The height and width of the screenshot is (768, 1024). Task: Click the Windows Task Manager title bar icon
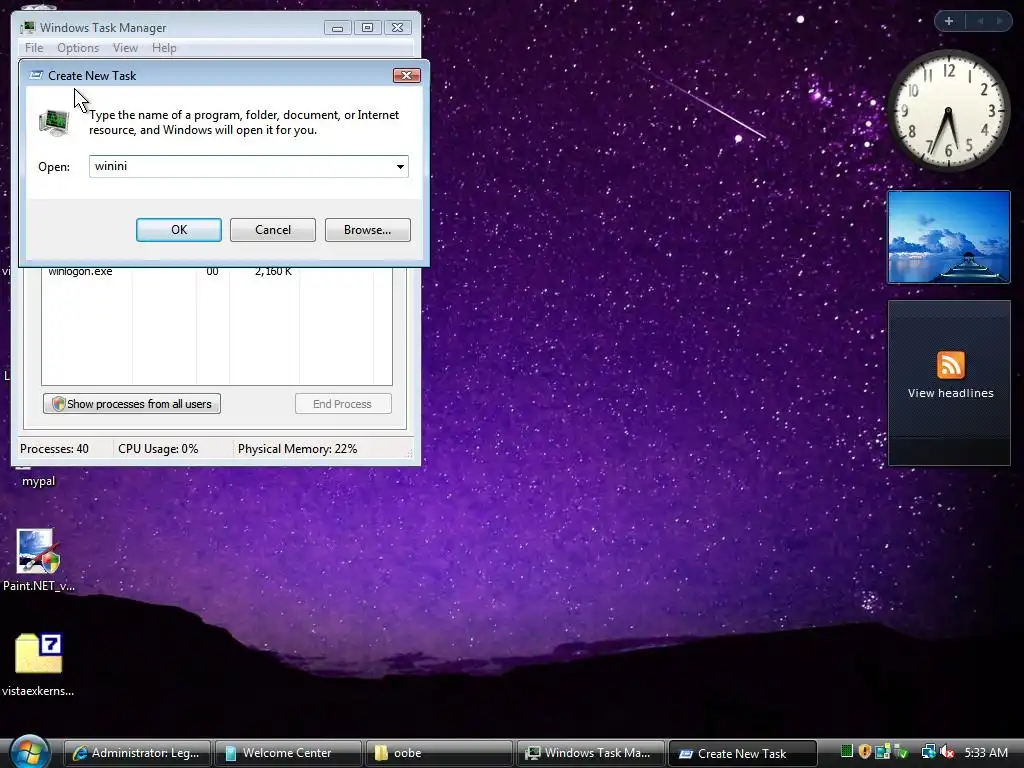pos(27,27)
